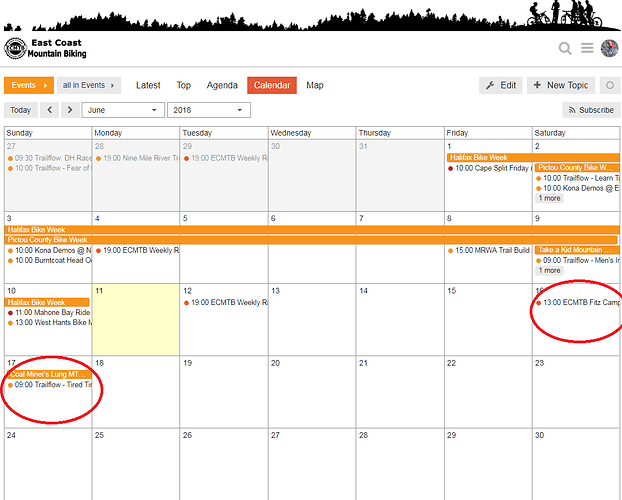Open the hamburger menu icon
The width and height of the screenshot is (622, 500).
pyautogui.click(x=587, y=48)
